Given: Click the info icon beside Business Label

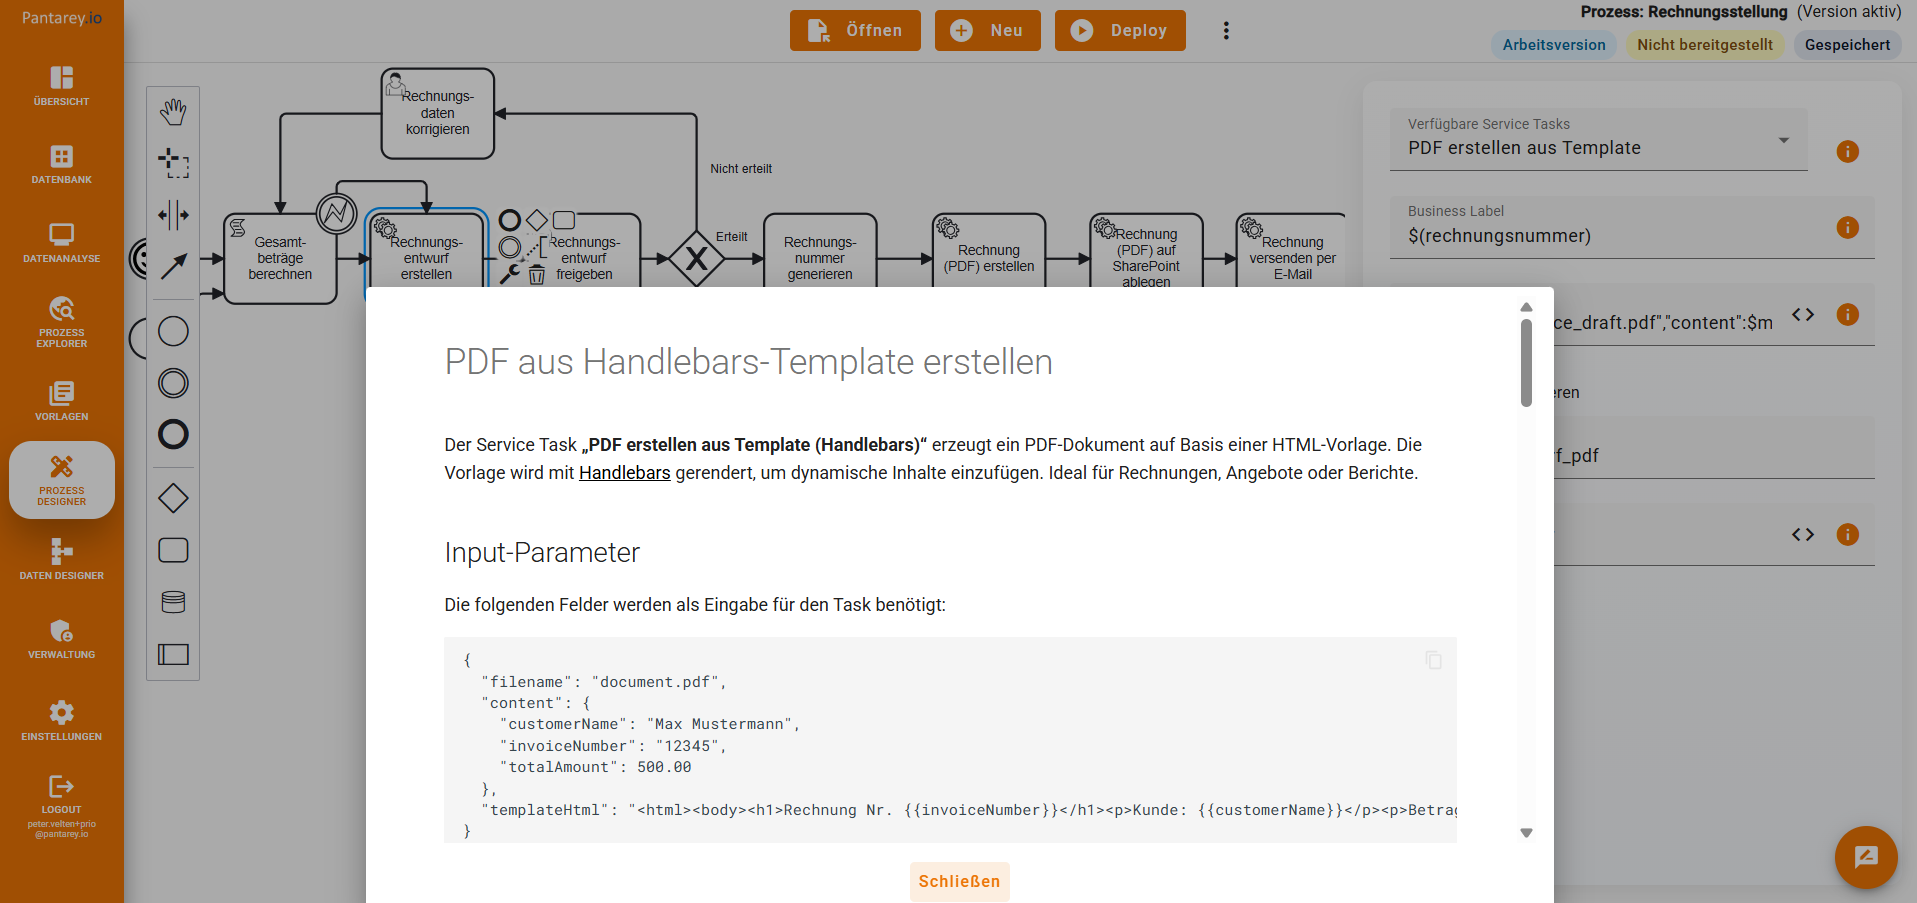Looking at the screenshot, I should pyautogui.click(x=1848, y=228).
